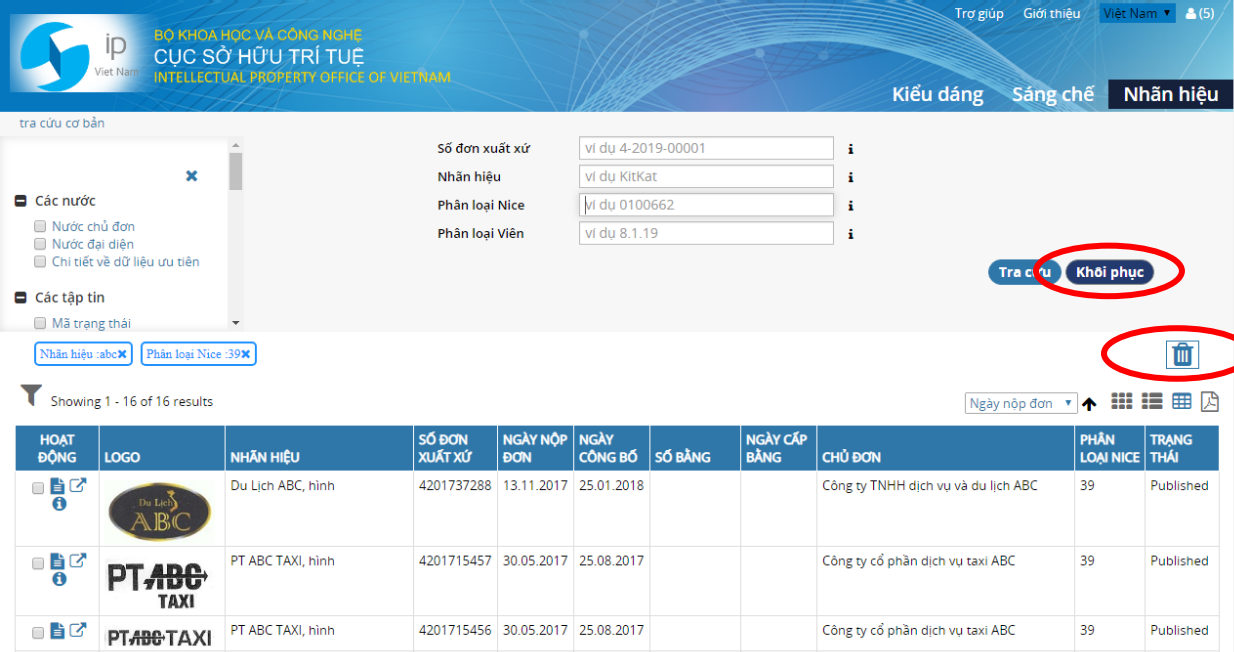This screenshot has height=652, width=1234.
Task: Open the Trợ giúp help link
Action: pos(979,13)
